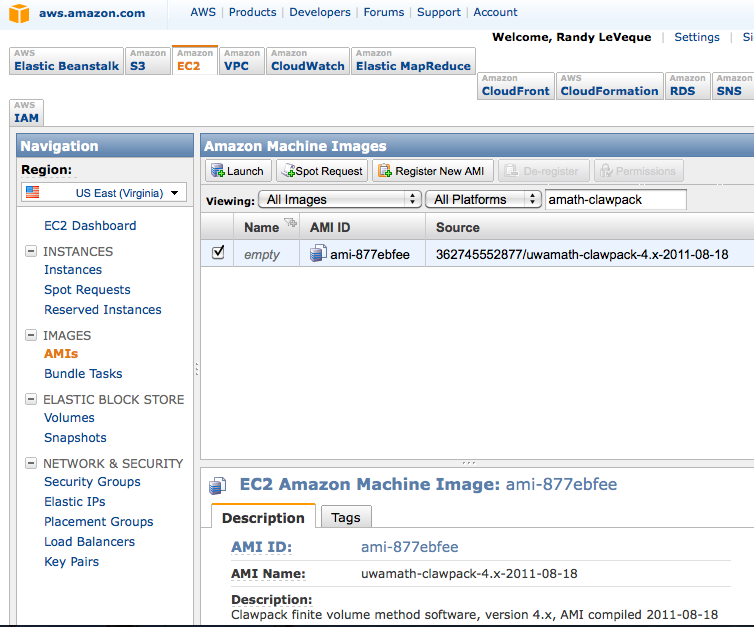754x627 pixels.
Task: Uncheck the ami-877ebfee row checkbox
Action: tap(218, 254)
